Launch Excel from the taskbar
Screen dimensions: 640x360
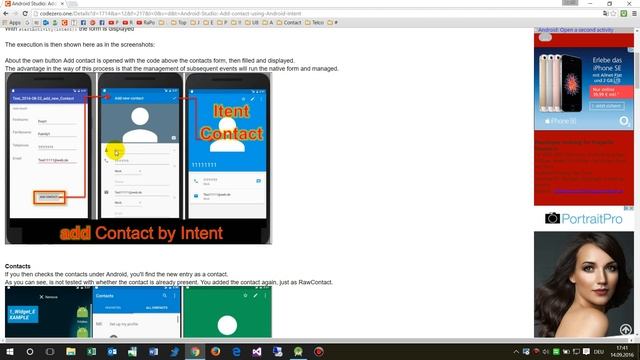click(x=91, y=351)
